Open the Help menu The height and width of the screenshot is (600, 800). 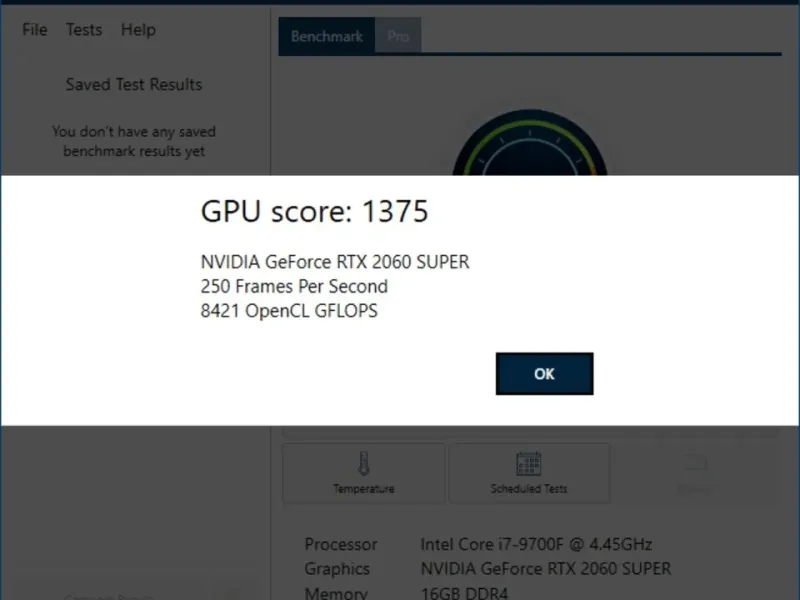coord(138,30)
